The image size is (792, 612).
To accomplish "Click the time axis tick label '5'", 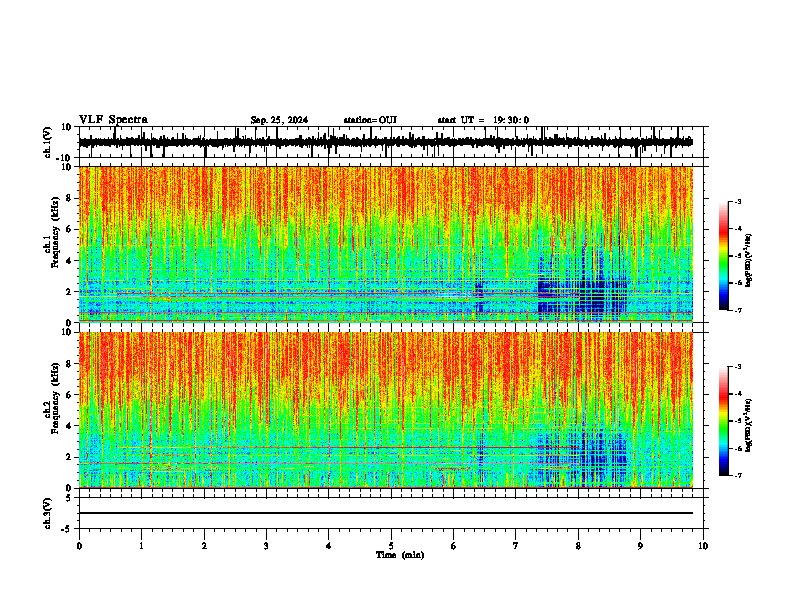I will click(391, 546).
